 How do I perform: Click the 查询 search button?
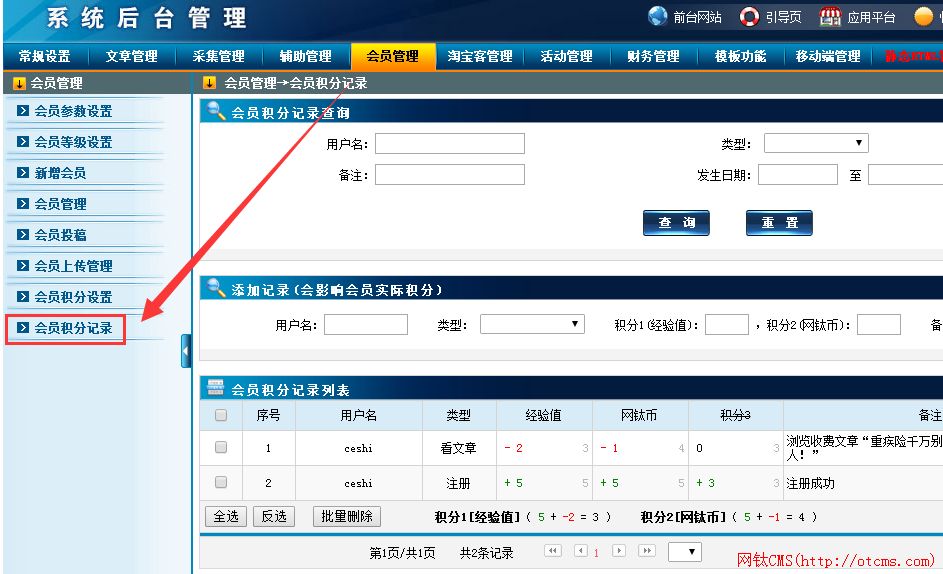(676, 223)
